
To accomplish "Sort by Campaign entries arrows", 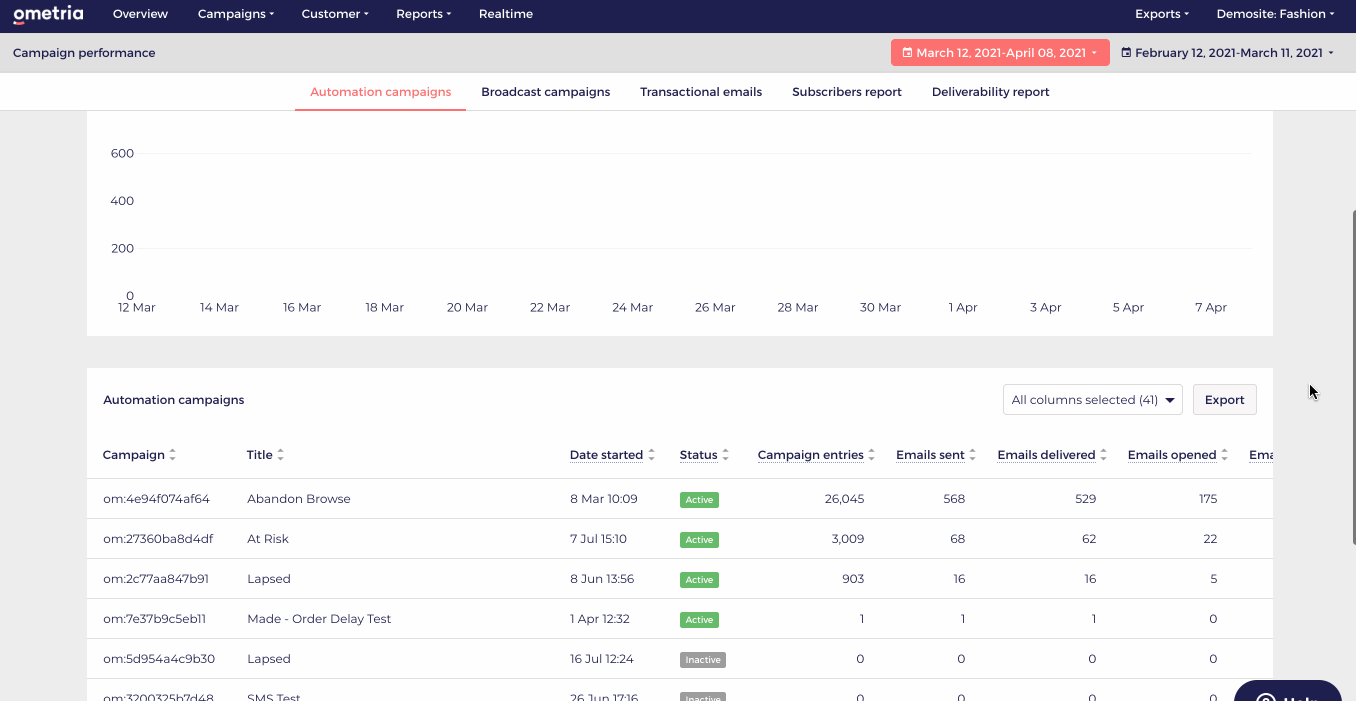I will point(872,455).
